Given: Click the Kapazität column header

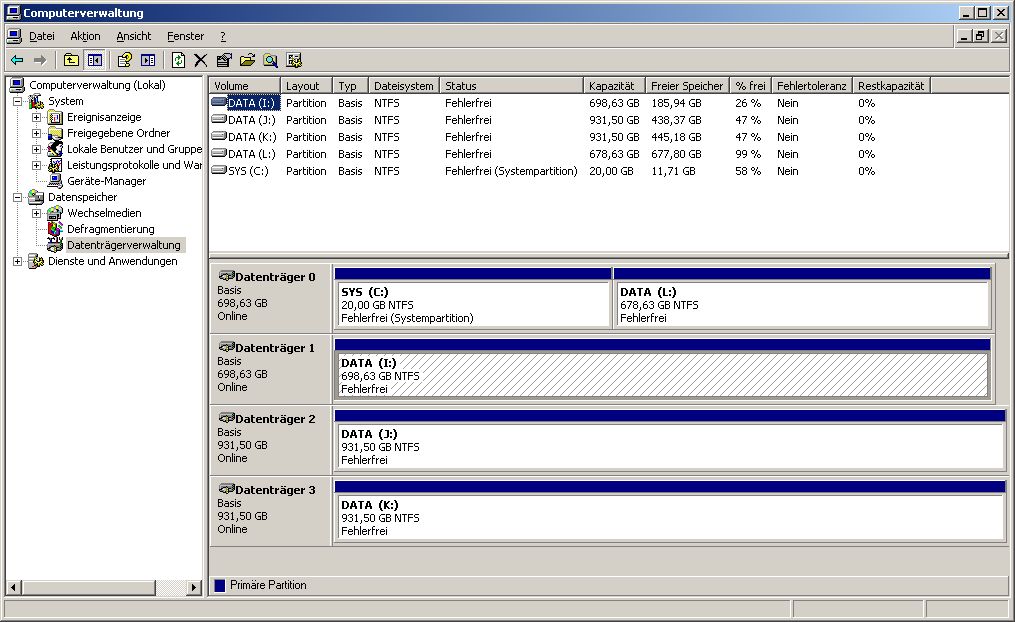Looking at the screenshot, I should tap(611, 86).
